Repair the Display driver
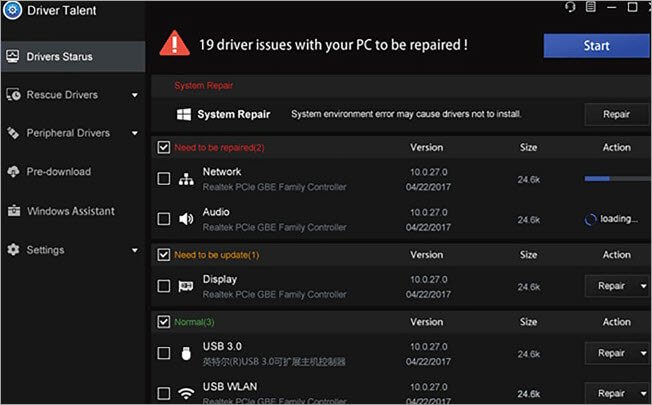The height and width of the screenshot is (405, 652). pyautogui.click(x=611, y=286)
